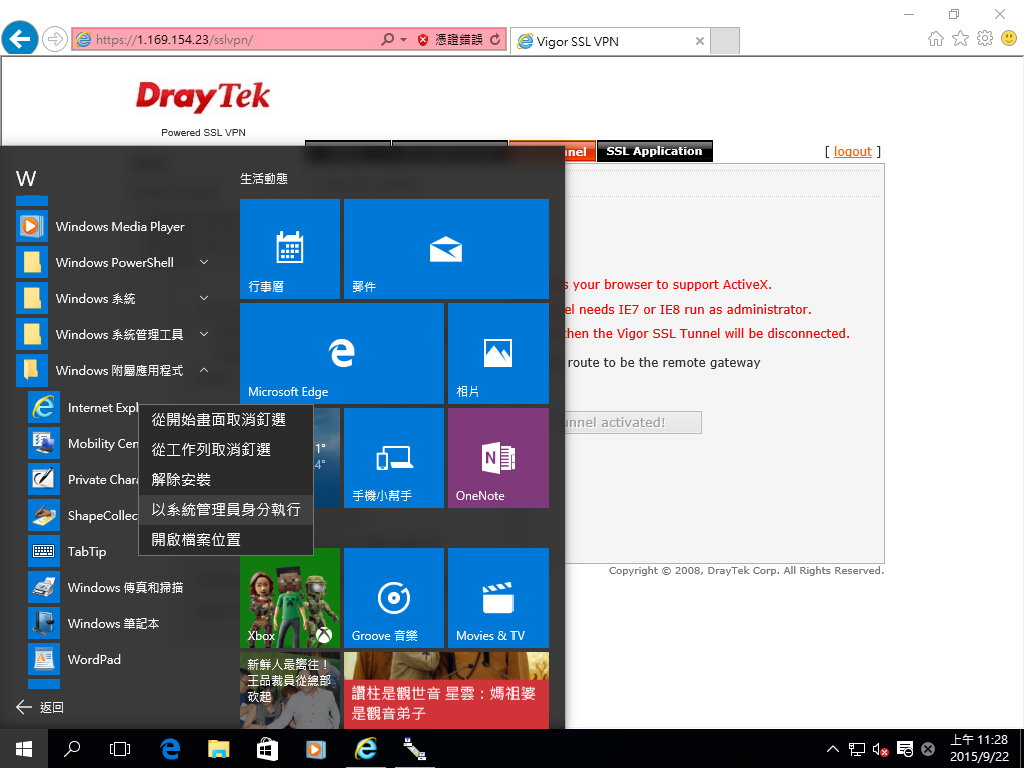The image size is (1024, 768).
Task: Open Groove 音樂 tile
Action: click(x=394, y=598)
